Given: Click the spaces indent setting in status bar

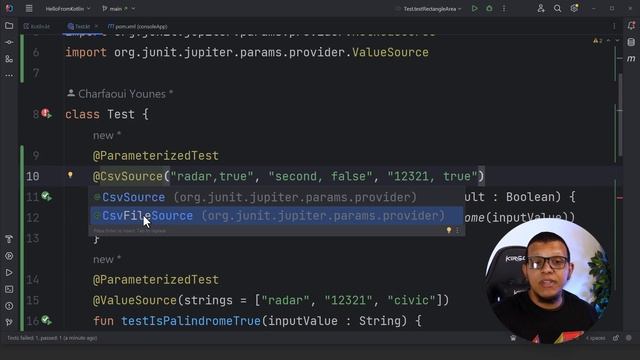Looking at the screenshot, I should (x=596, y=338).
